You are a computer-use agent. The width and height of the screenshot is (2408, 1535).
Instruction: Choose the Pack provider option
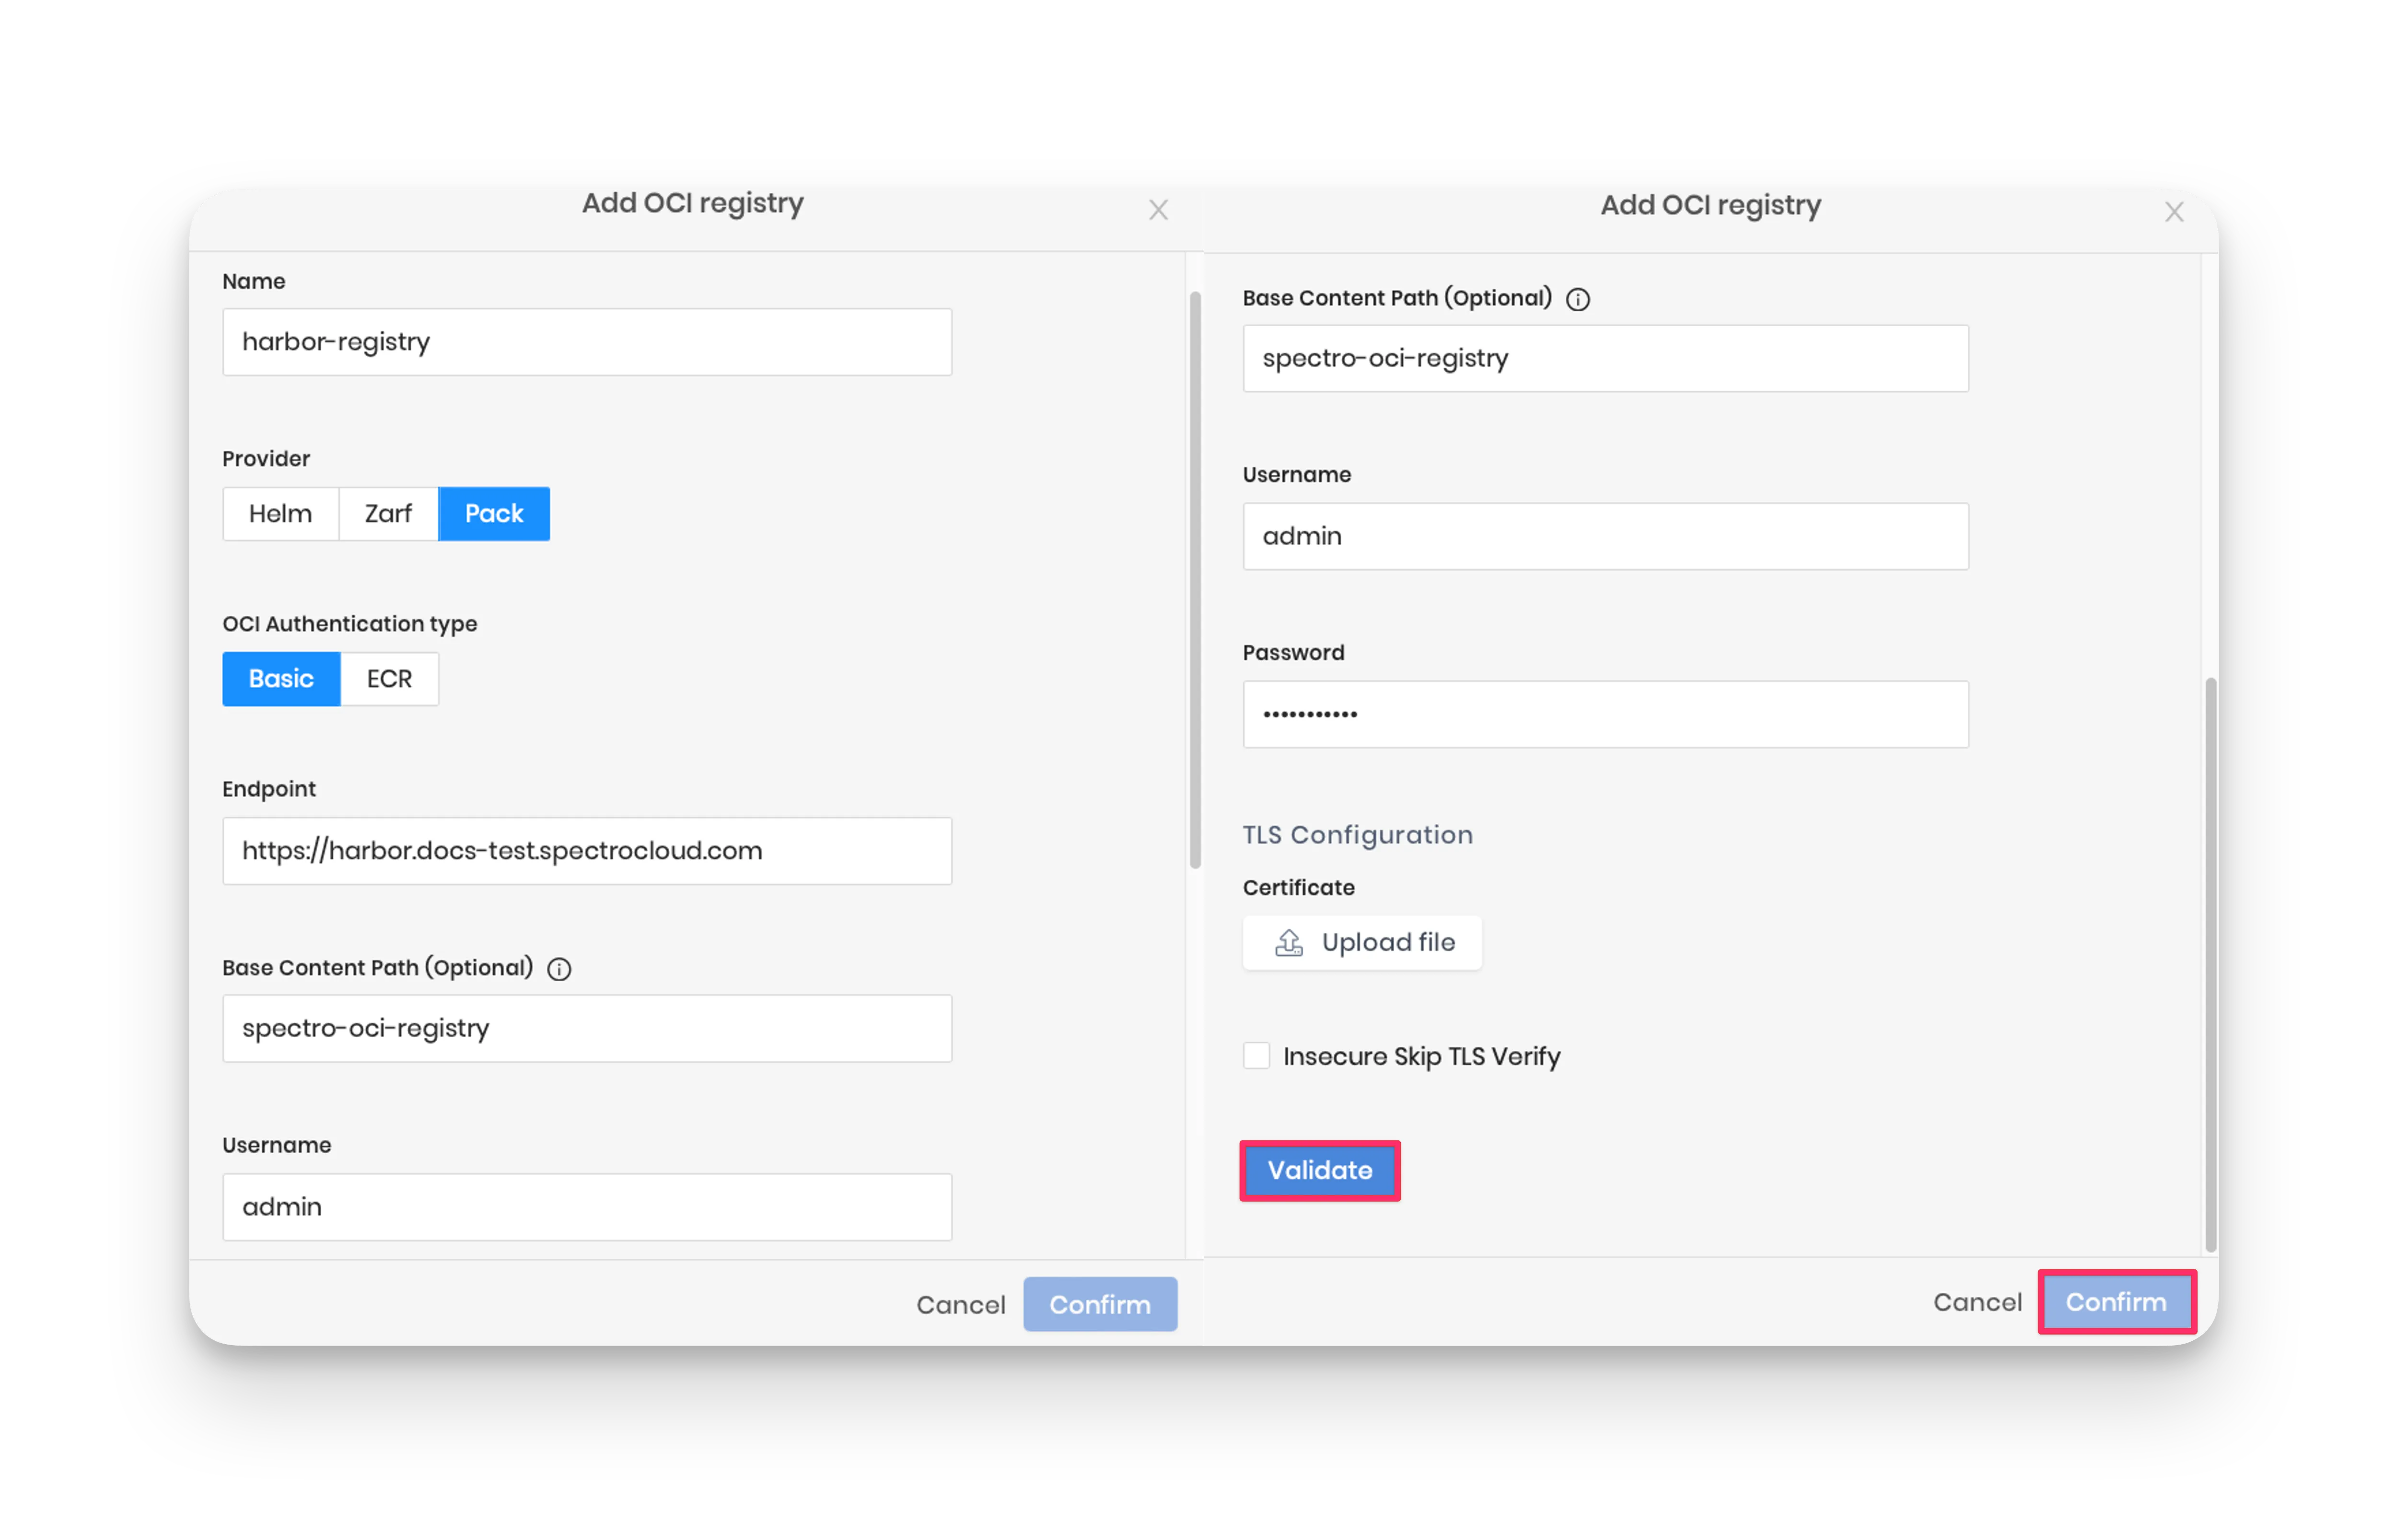pyautogui.click(x=494, y=513)
